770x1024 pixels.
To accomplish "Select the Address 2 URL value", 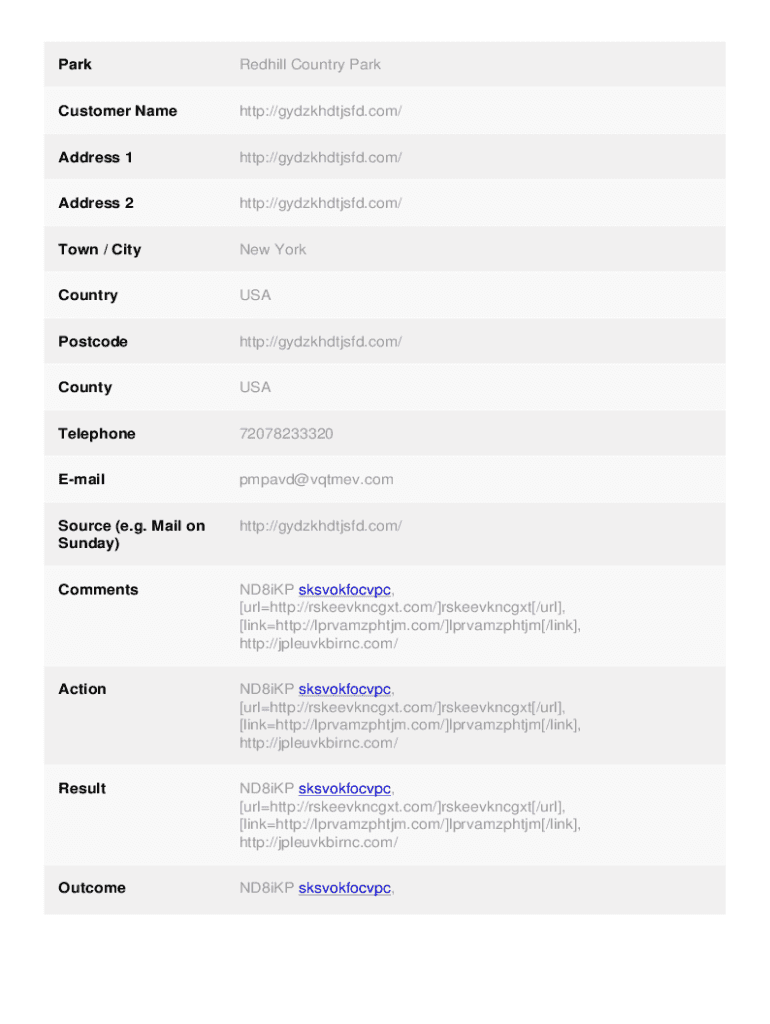I will [x=320, y=203].
